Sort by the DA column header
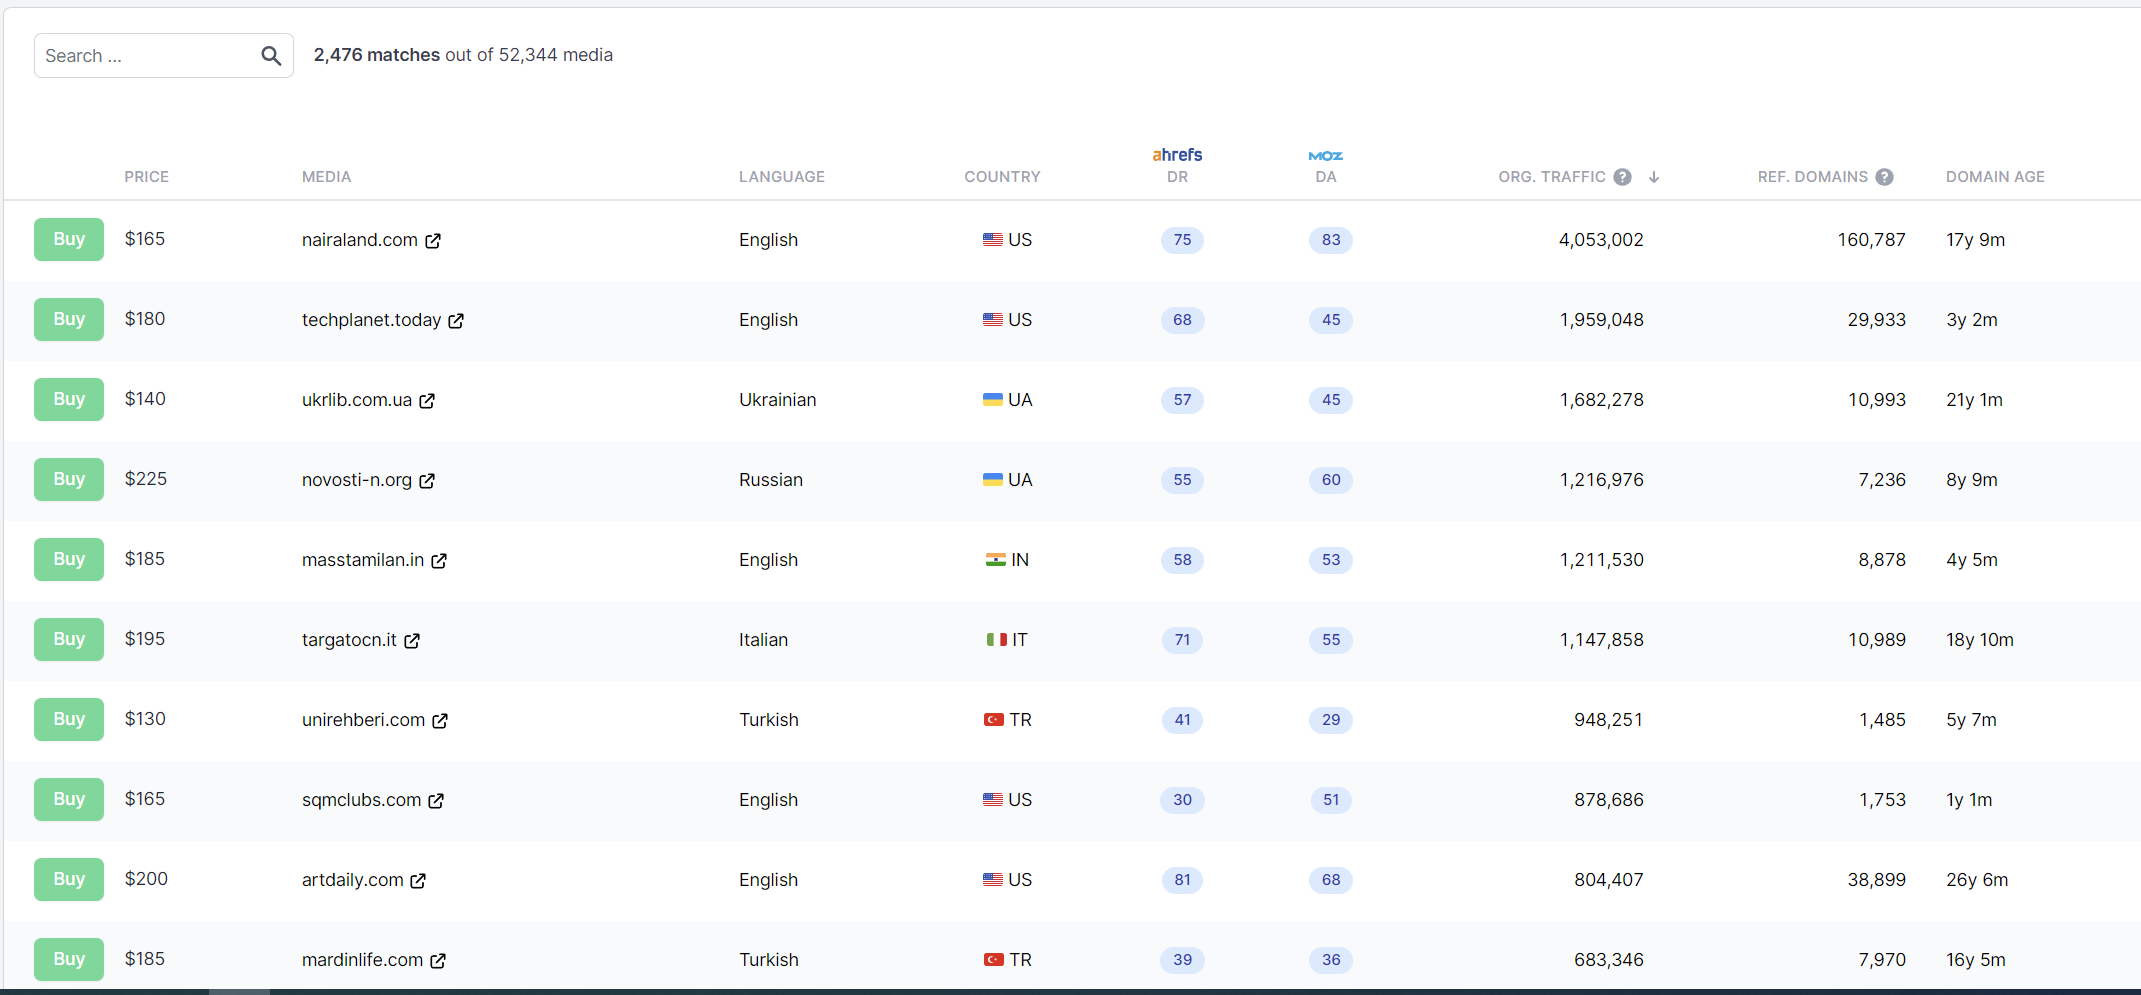 1326,177
